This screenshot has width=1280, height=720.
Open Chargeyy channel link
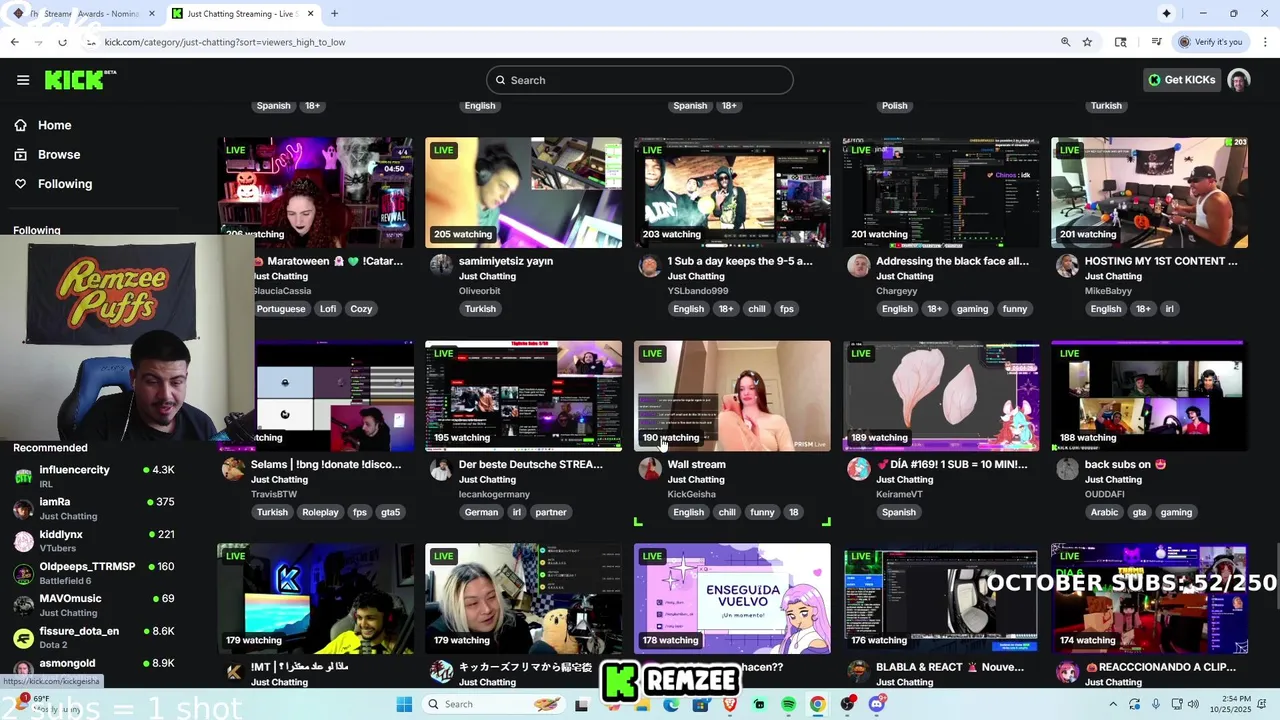(x=896, y=291)
